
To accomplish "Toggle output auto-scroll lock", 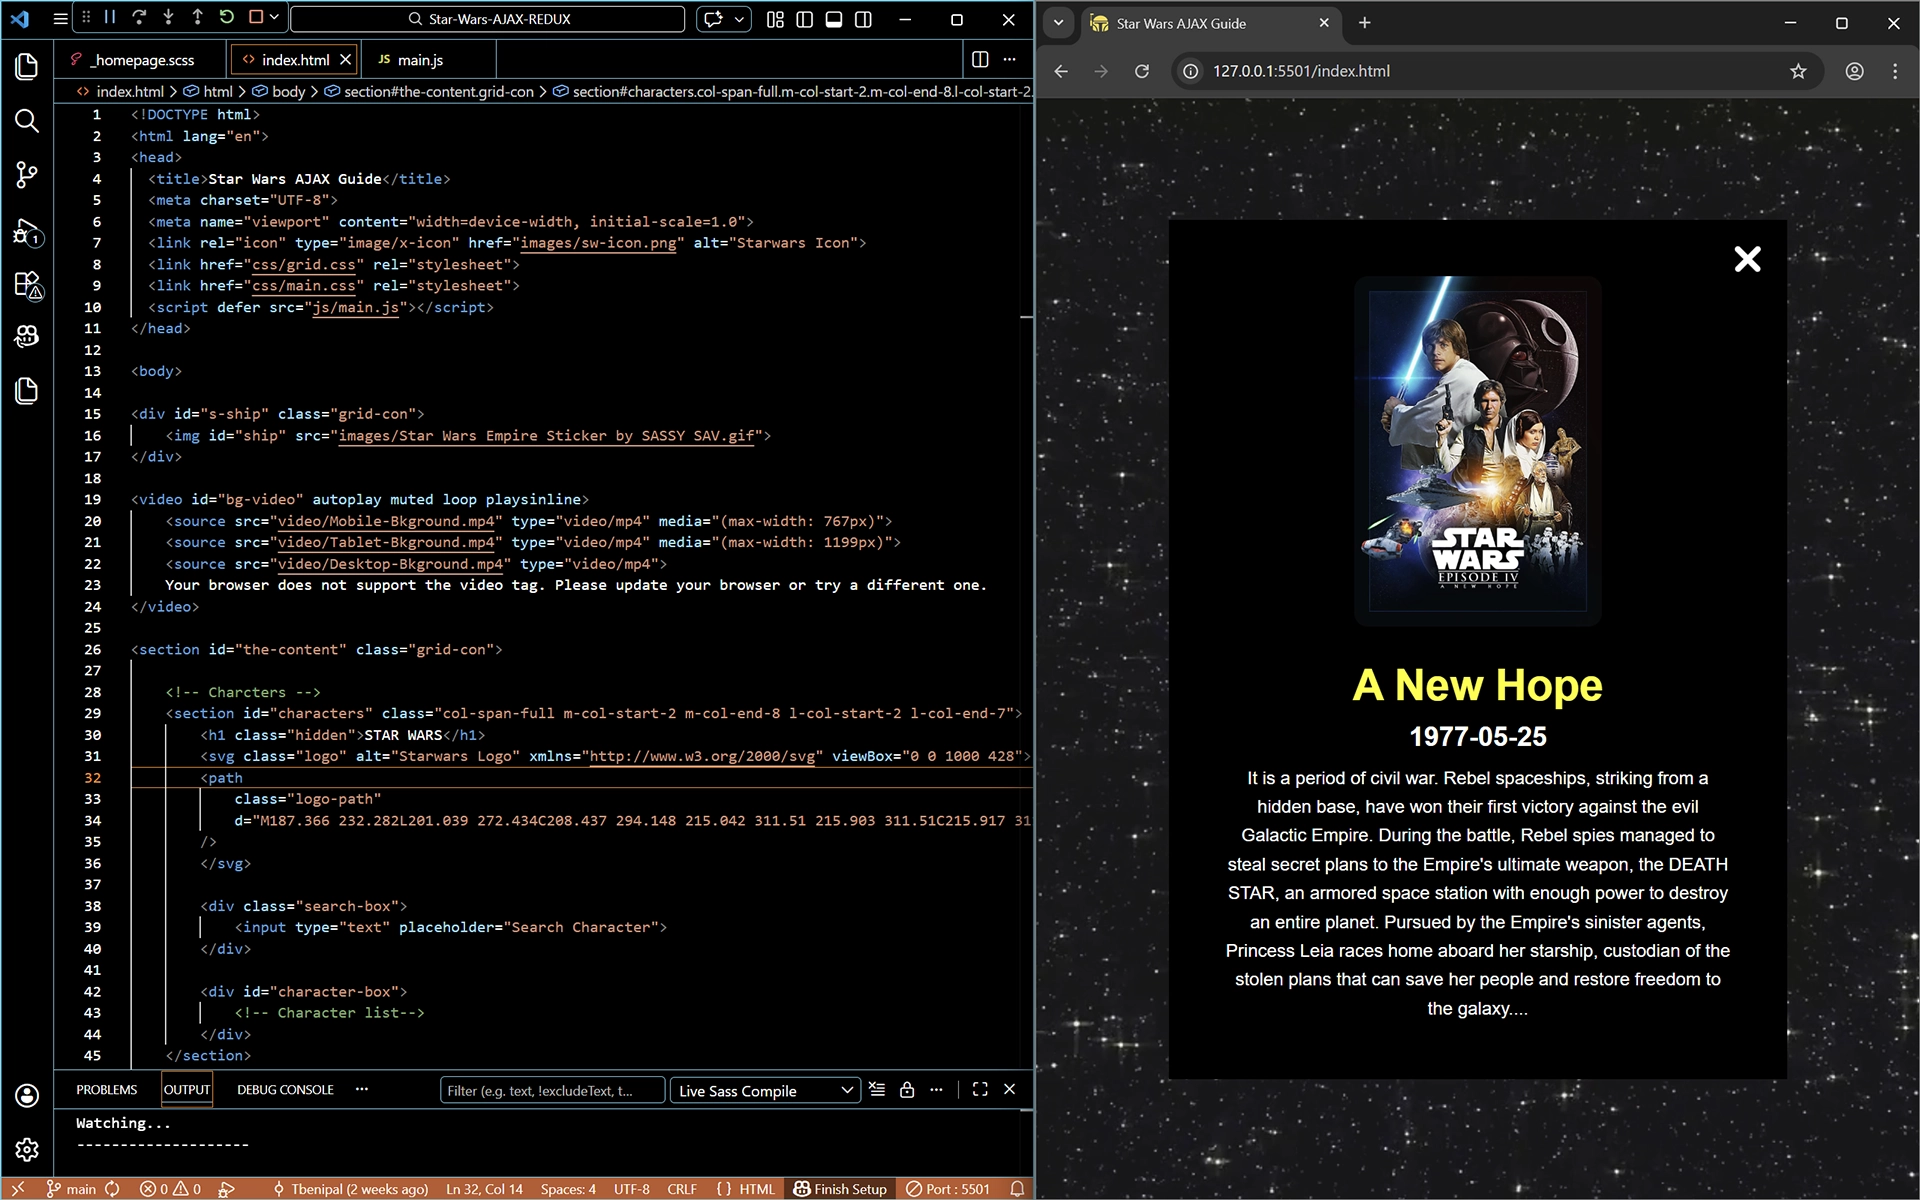I will click(907, 1090).
